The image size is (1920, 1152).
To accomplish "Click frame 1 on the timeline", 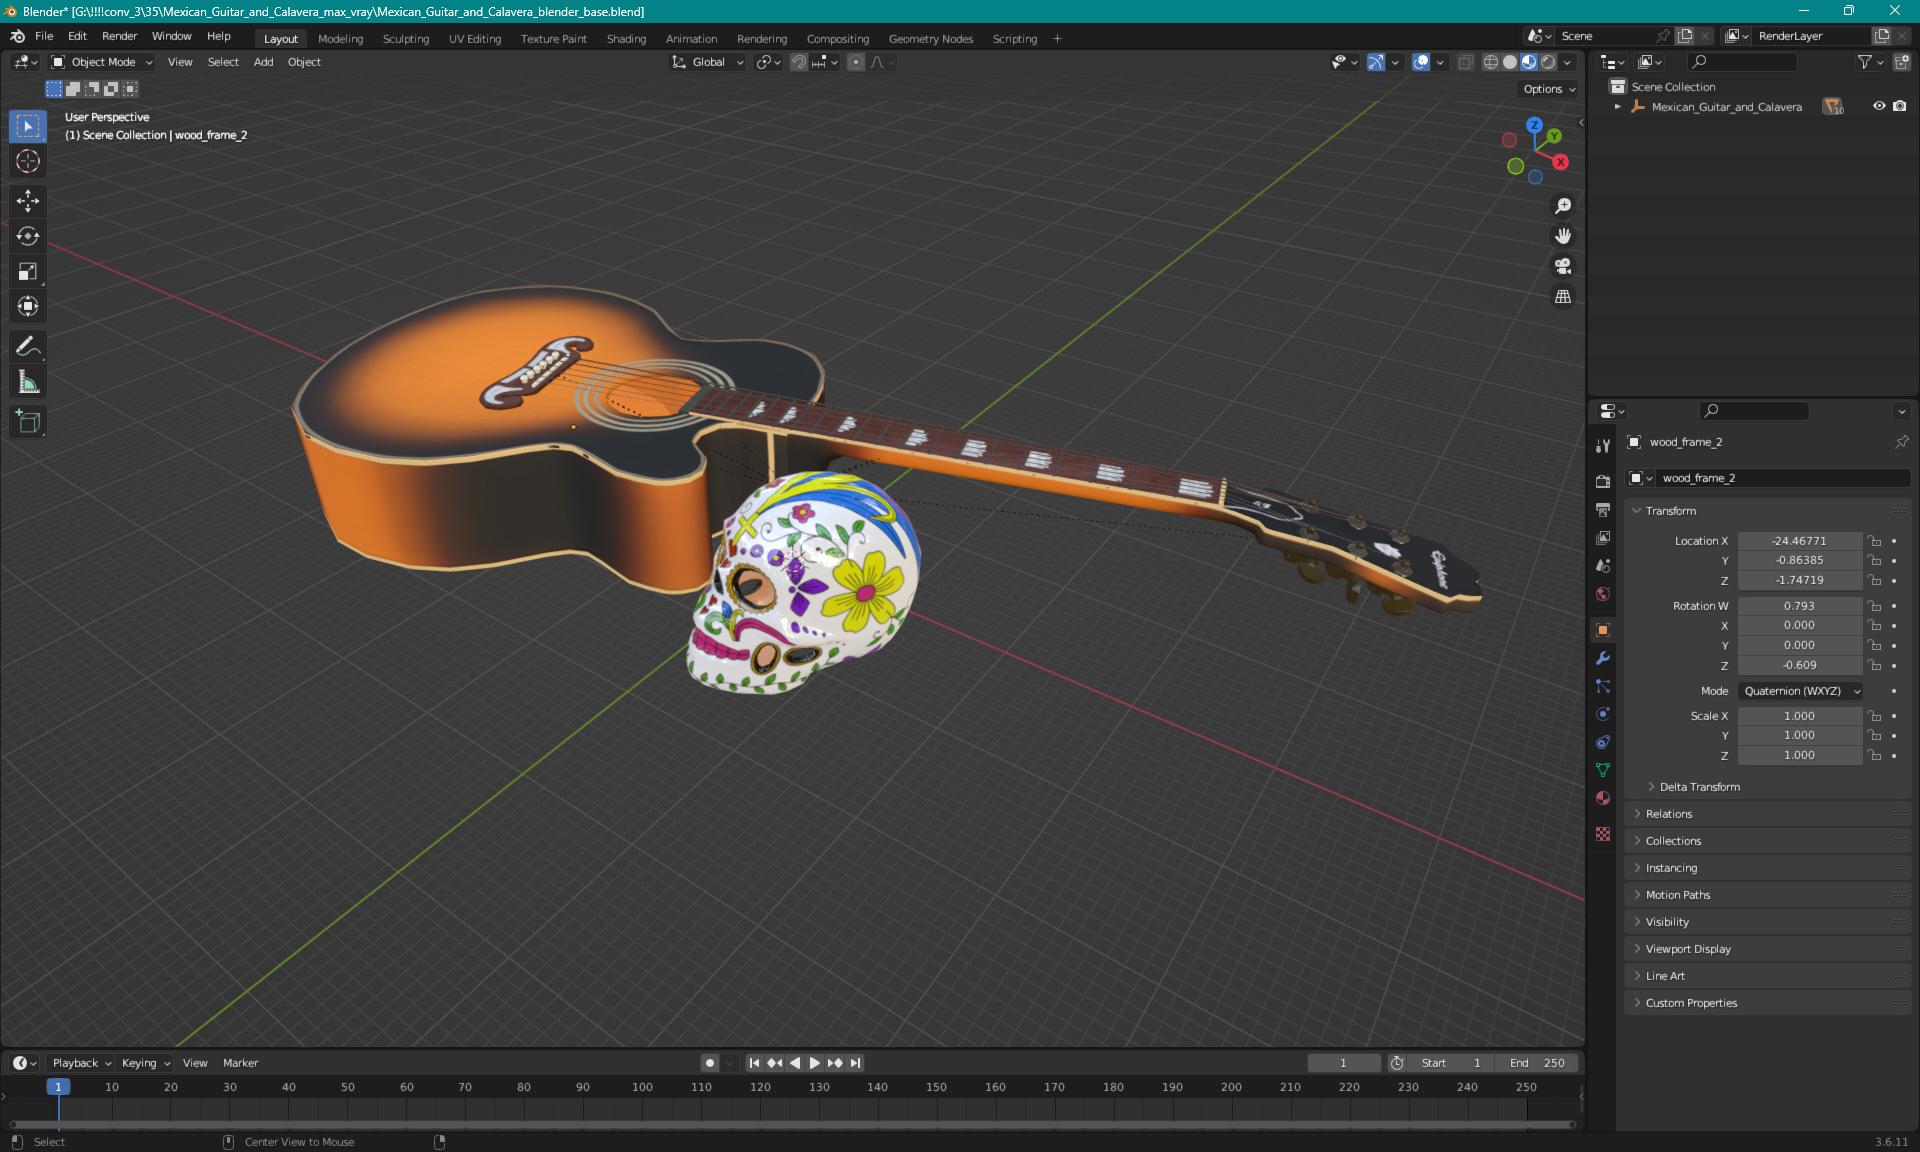I will point(58,1085).
